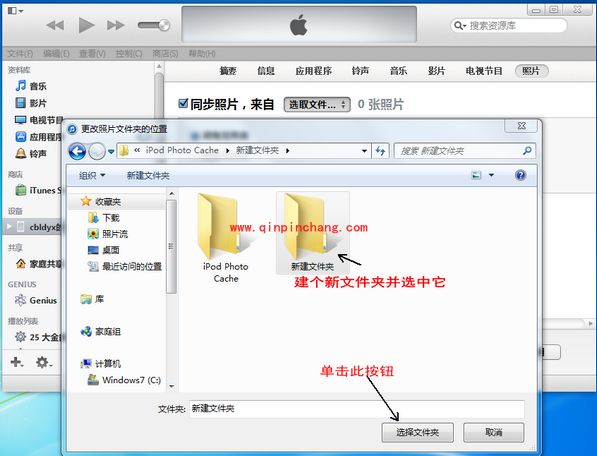Select Genius in the sidebar
The width and height of the screenshot is (597, 456).
[x=35, y=300]
